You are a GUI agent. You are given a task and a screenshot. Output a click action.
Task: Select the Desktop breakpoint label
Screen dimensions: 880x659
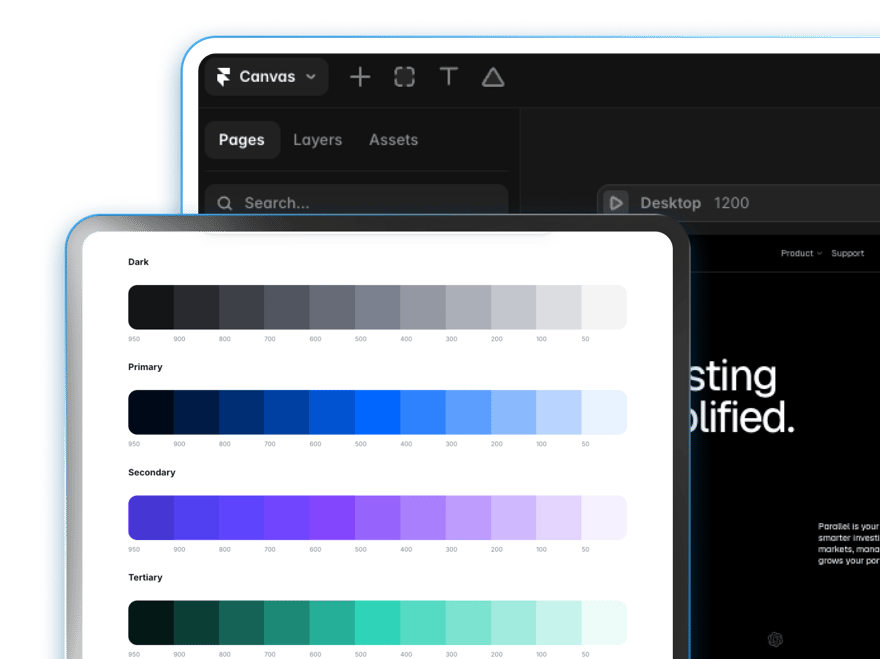[671, 203]
